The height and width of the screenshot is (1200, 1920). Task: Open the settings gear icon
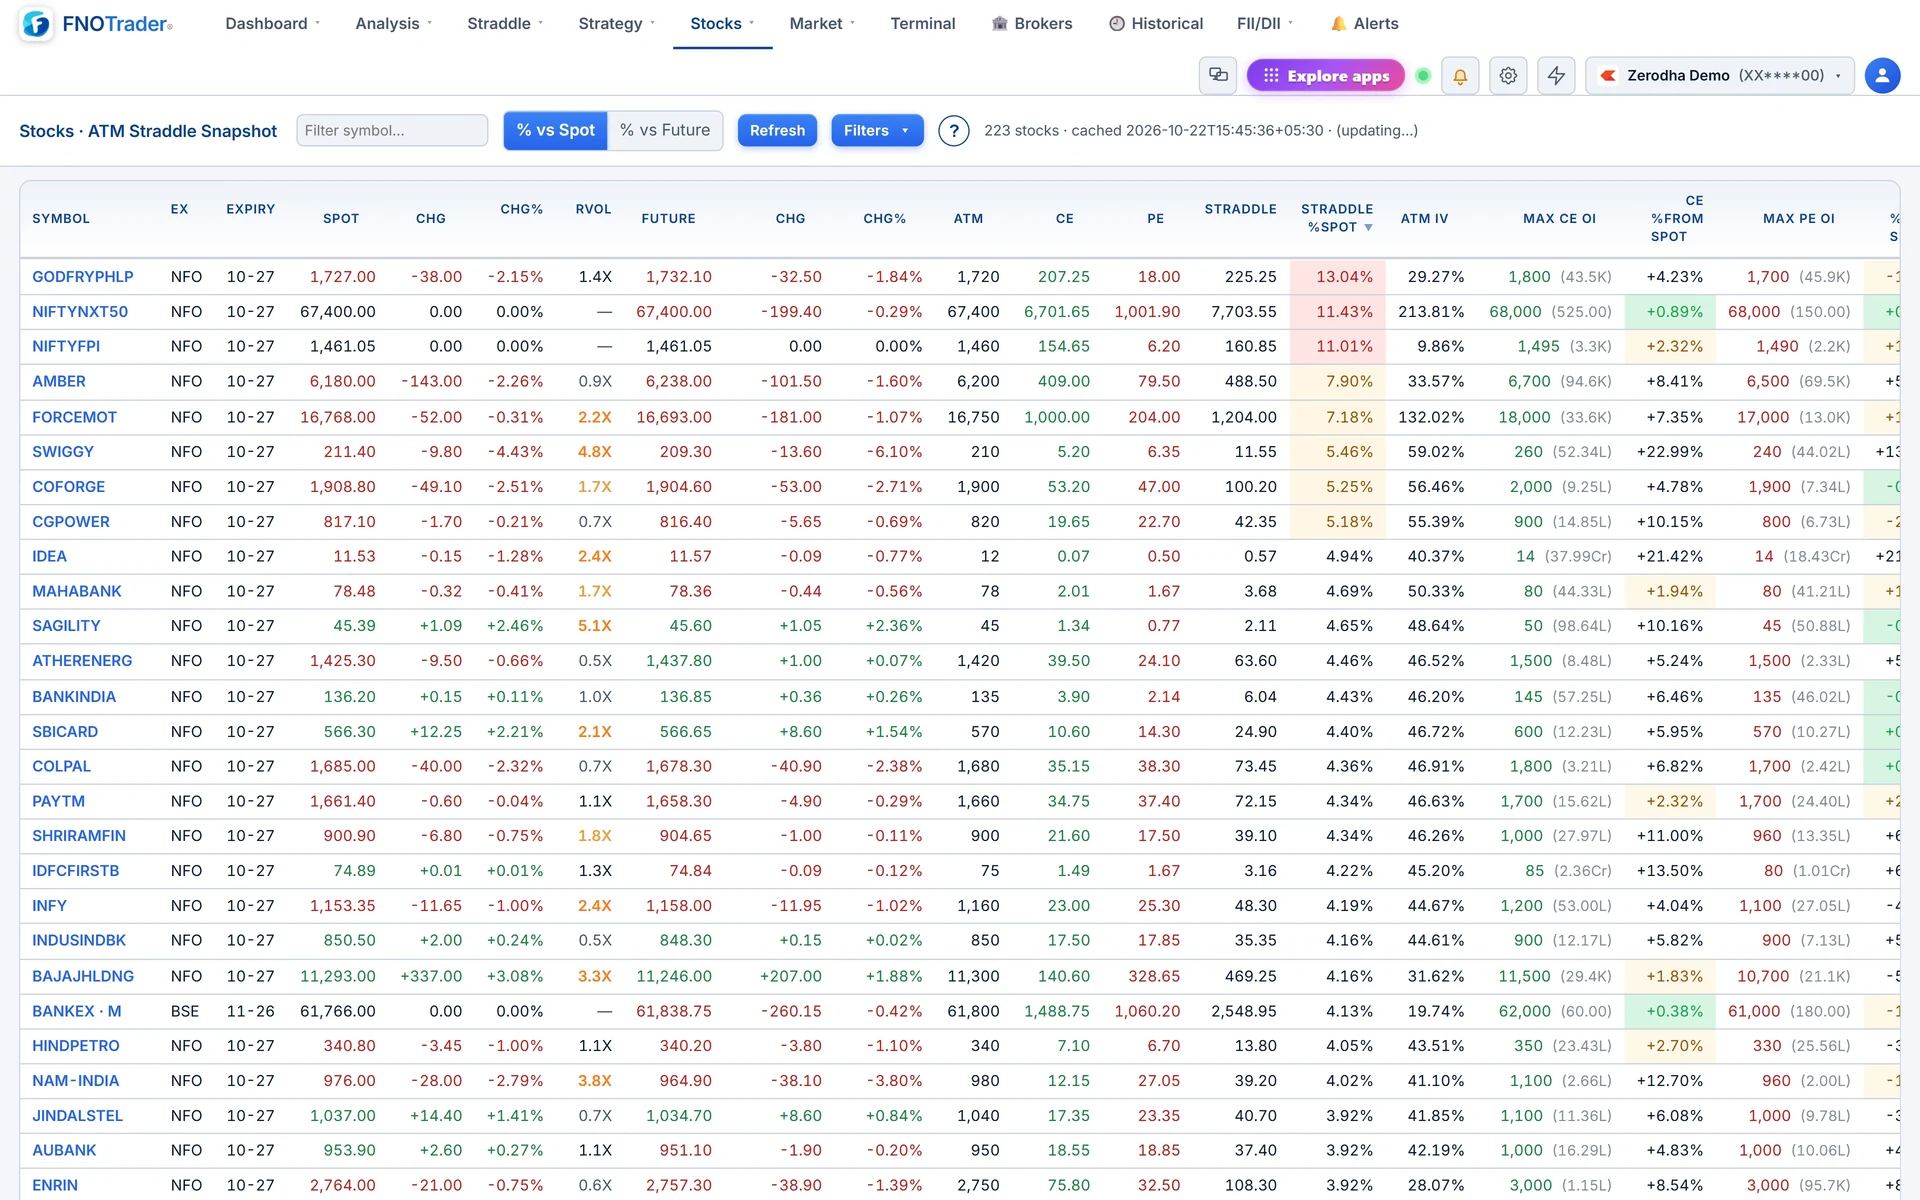tap(1508, 75)
